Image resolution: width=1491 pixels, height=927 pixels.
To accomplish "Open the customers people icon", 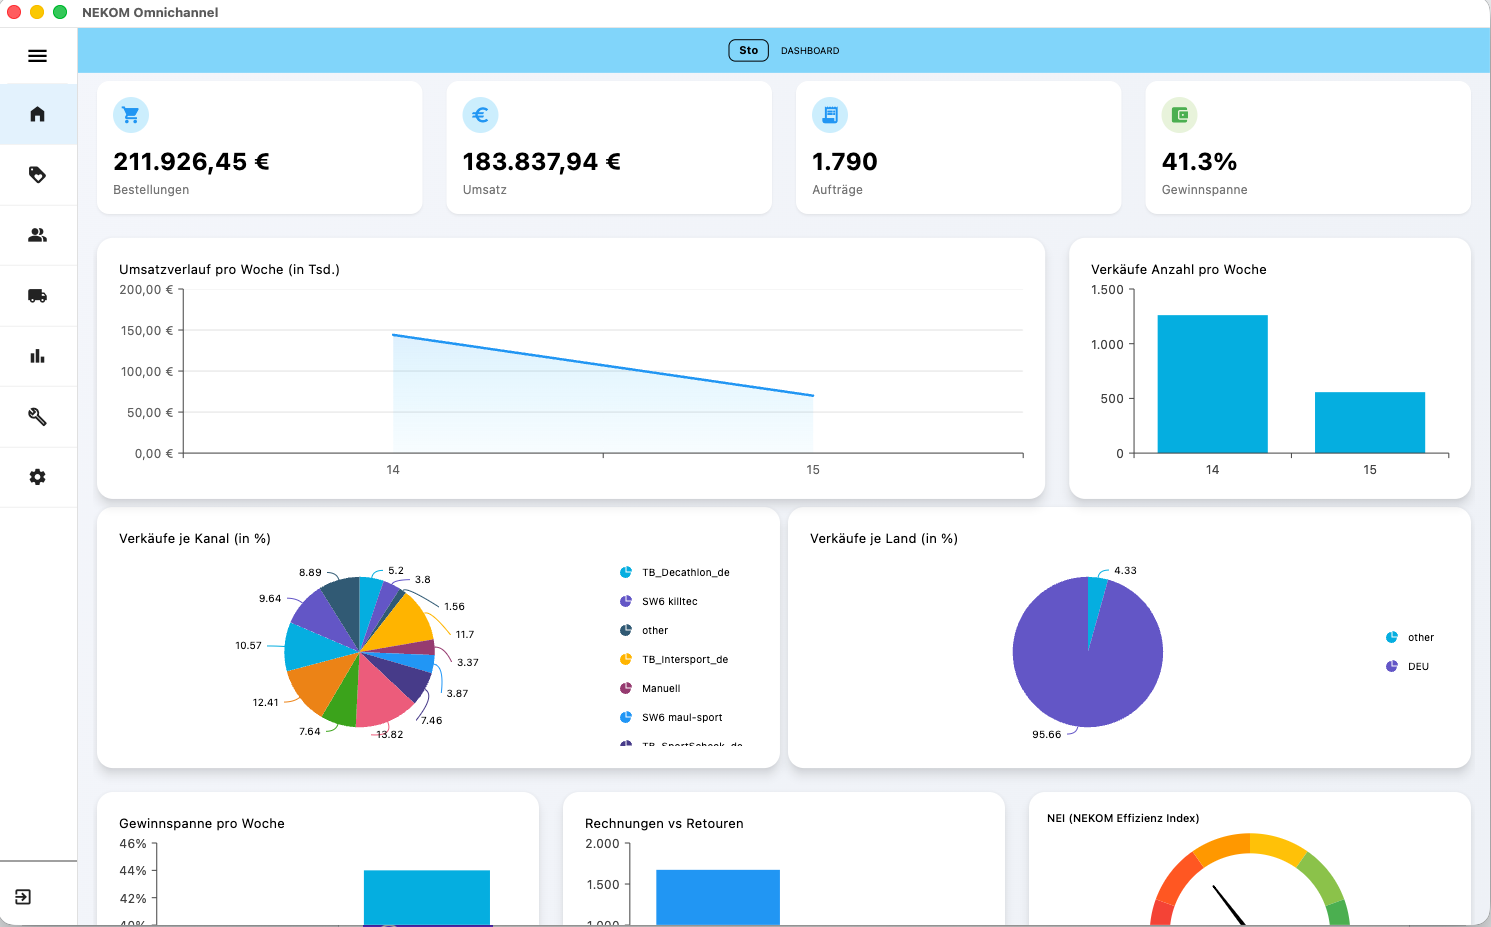I will pyautogui.click(x=37, y=235).
